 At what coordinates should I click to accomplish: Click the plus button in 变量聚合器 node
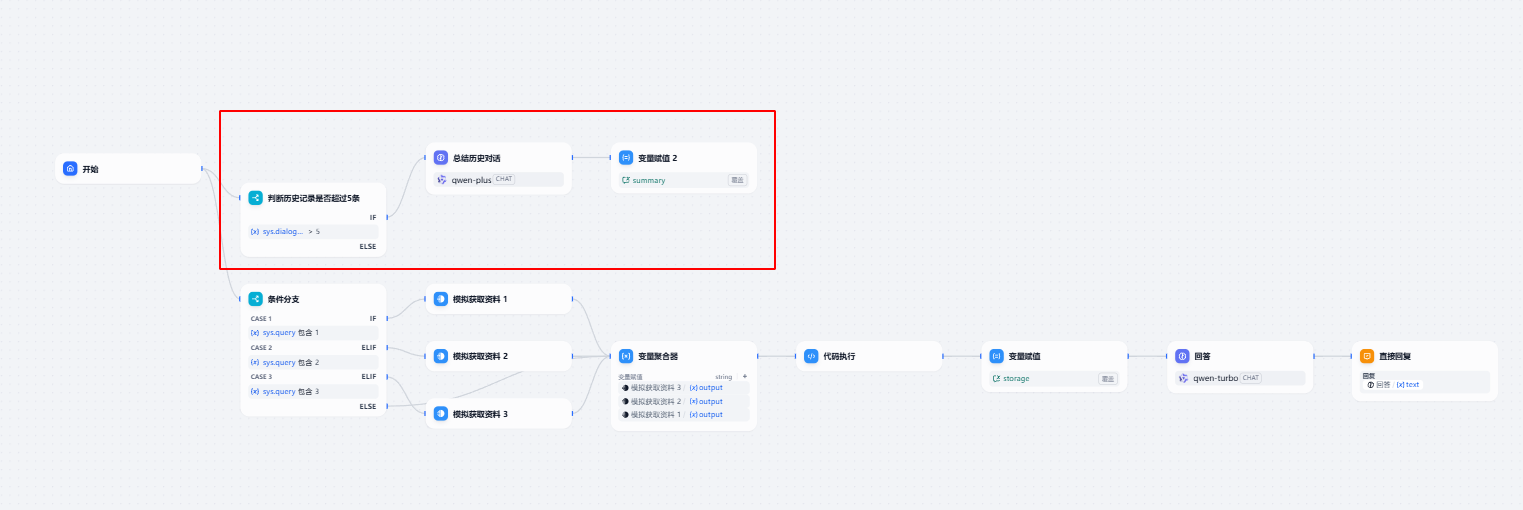pyautogui.click(x=744, y=376)
